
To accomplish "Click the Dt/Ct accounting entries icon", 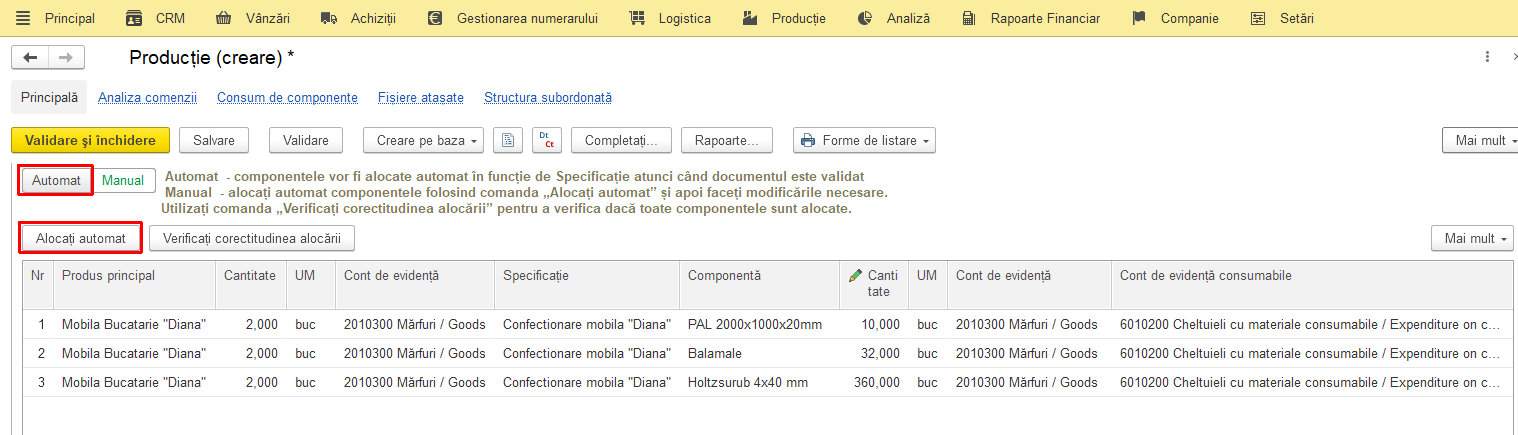I will [547, 141].
